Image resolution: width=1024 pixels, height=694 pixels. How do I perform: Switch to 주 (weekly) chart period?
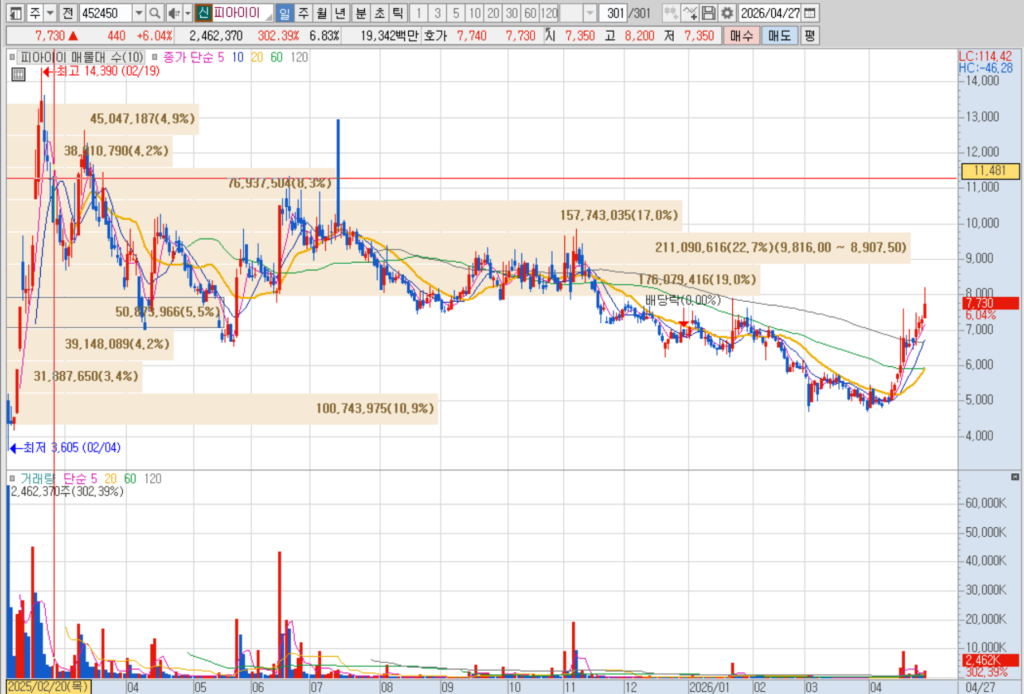pyautogui.click(x=303, y=12)
